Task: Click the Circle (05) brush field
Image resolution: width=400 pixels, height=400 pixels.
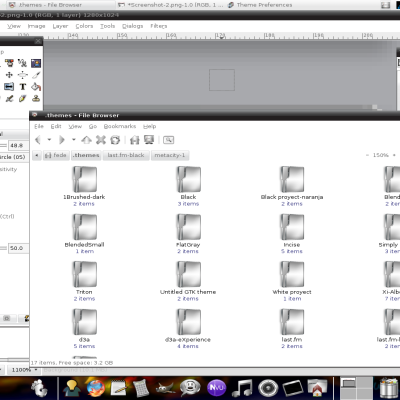Action: click(14, 157)
